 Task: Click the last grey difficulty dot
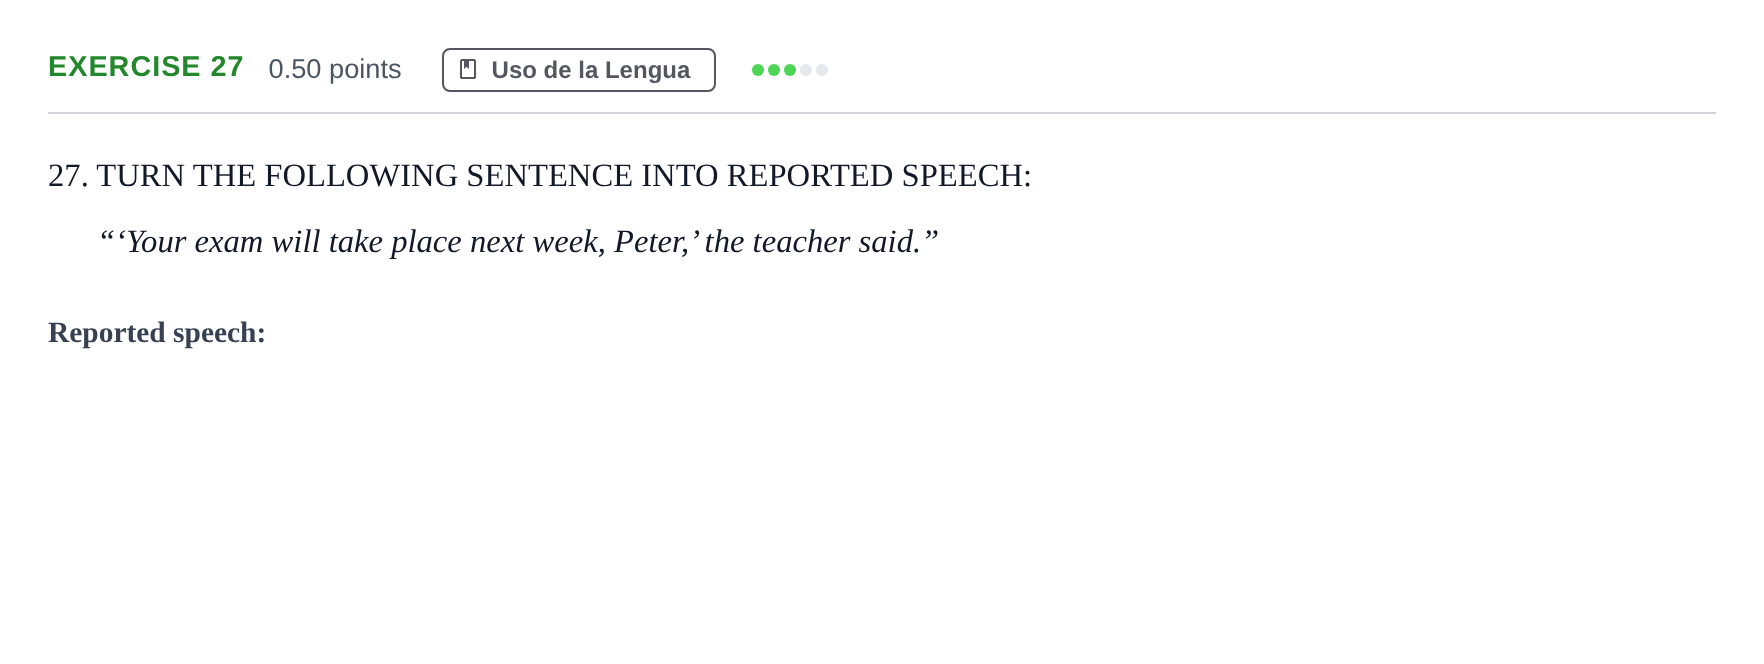click(822, 70)
